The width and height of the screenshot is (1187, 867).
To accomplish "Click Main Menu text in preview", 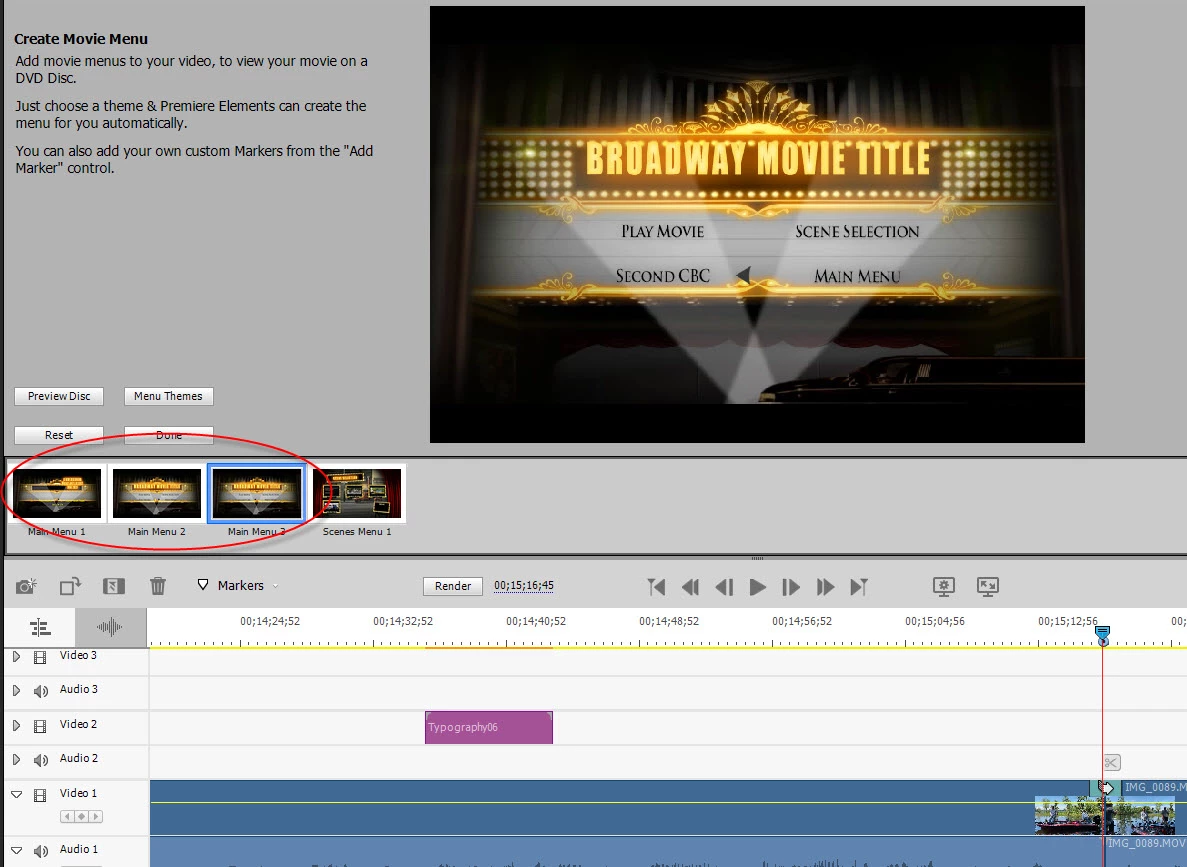I will coord(857,276).
